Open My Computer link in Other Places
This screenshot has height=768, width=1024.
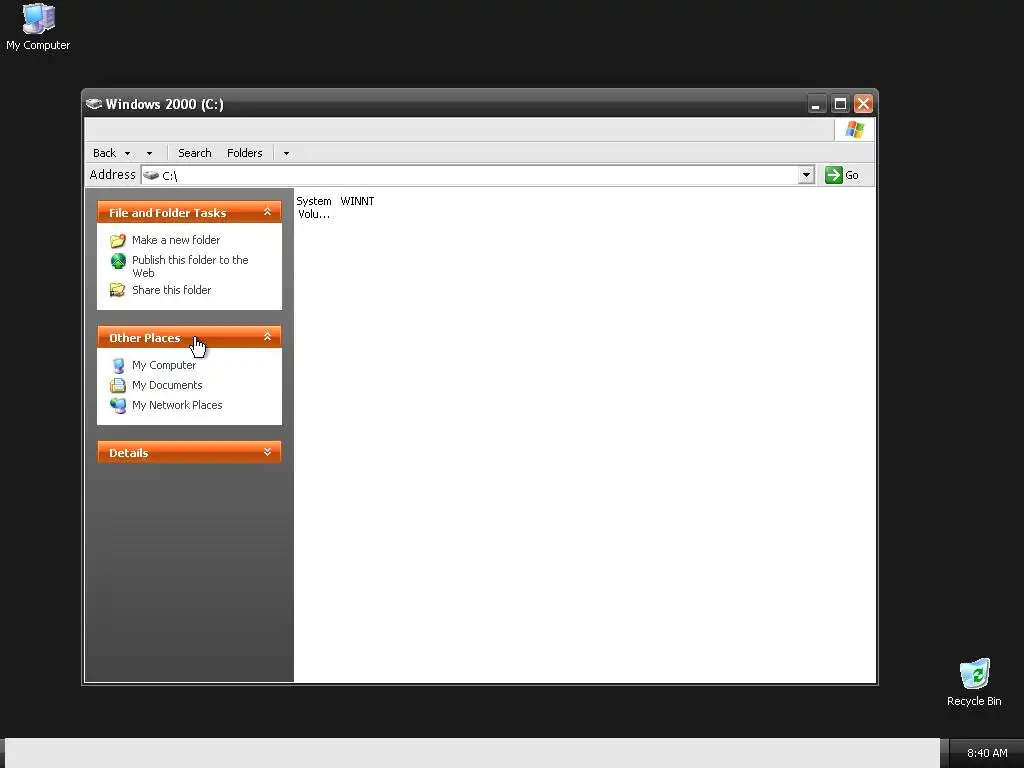(164, 365)
